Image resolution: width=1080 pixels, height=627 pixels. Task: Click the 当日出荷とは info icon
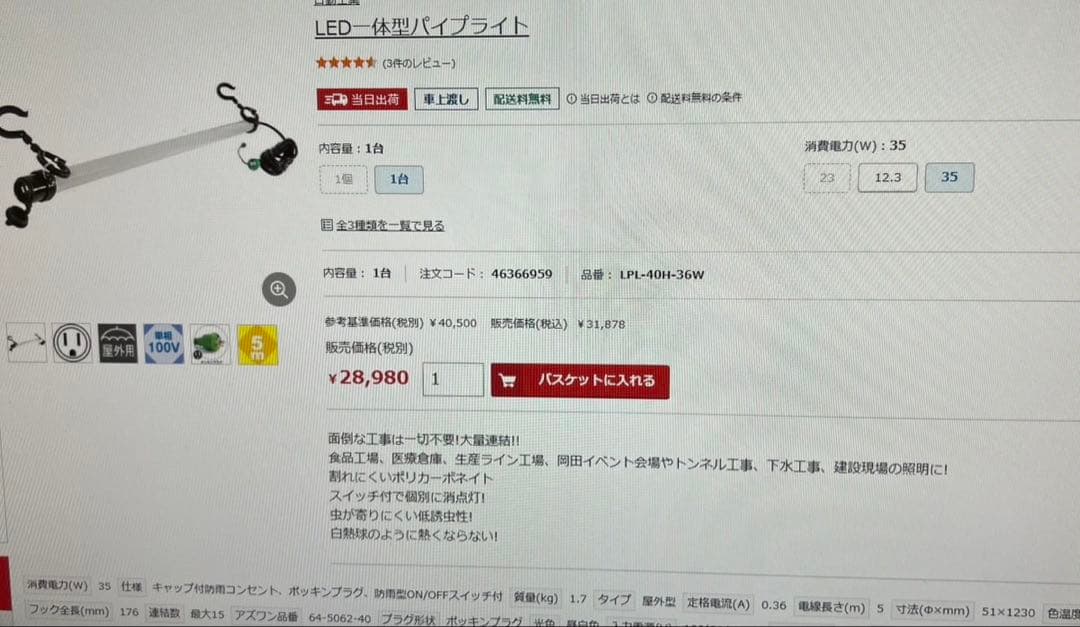tap(572, 99)
